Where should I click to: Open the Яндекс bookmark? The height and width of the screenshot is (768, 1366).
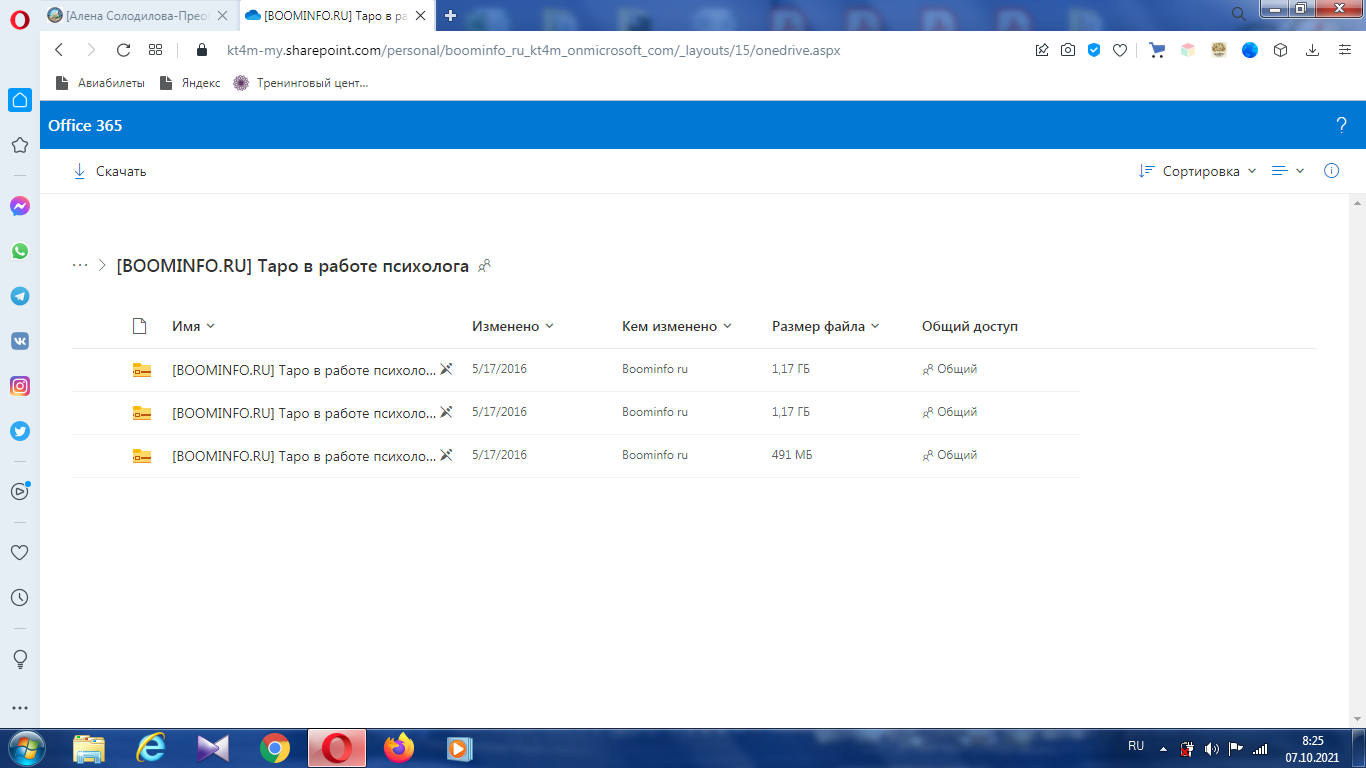pyautogui.click(x=190, y=83)
